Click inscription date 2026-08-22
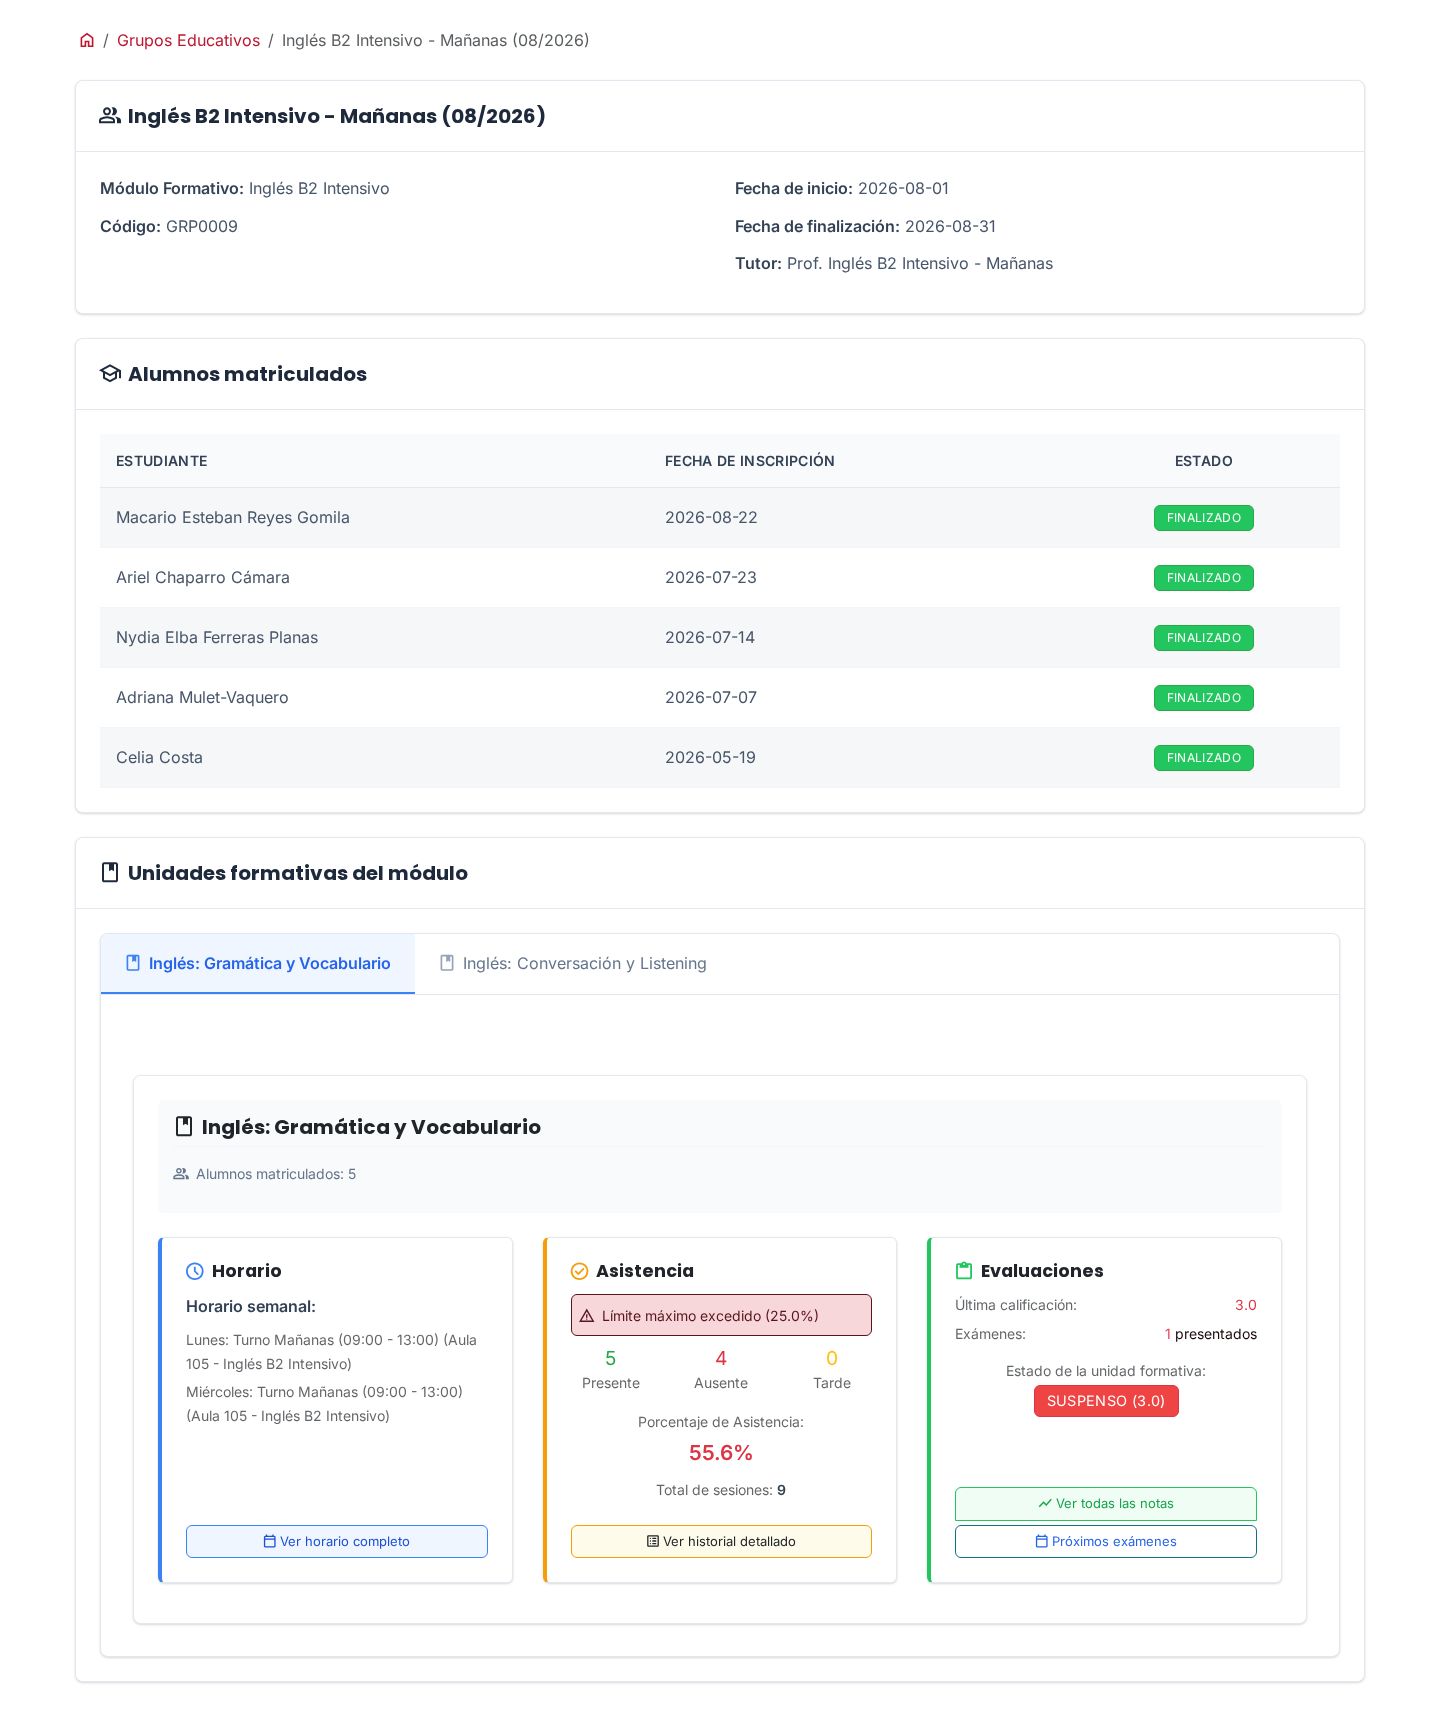The width and height of the screenshot is (1440, 1730). (x=711, y=518)
